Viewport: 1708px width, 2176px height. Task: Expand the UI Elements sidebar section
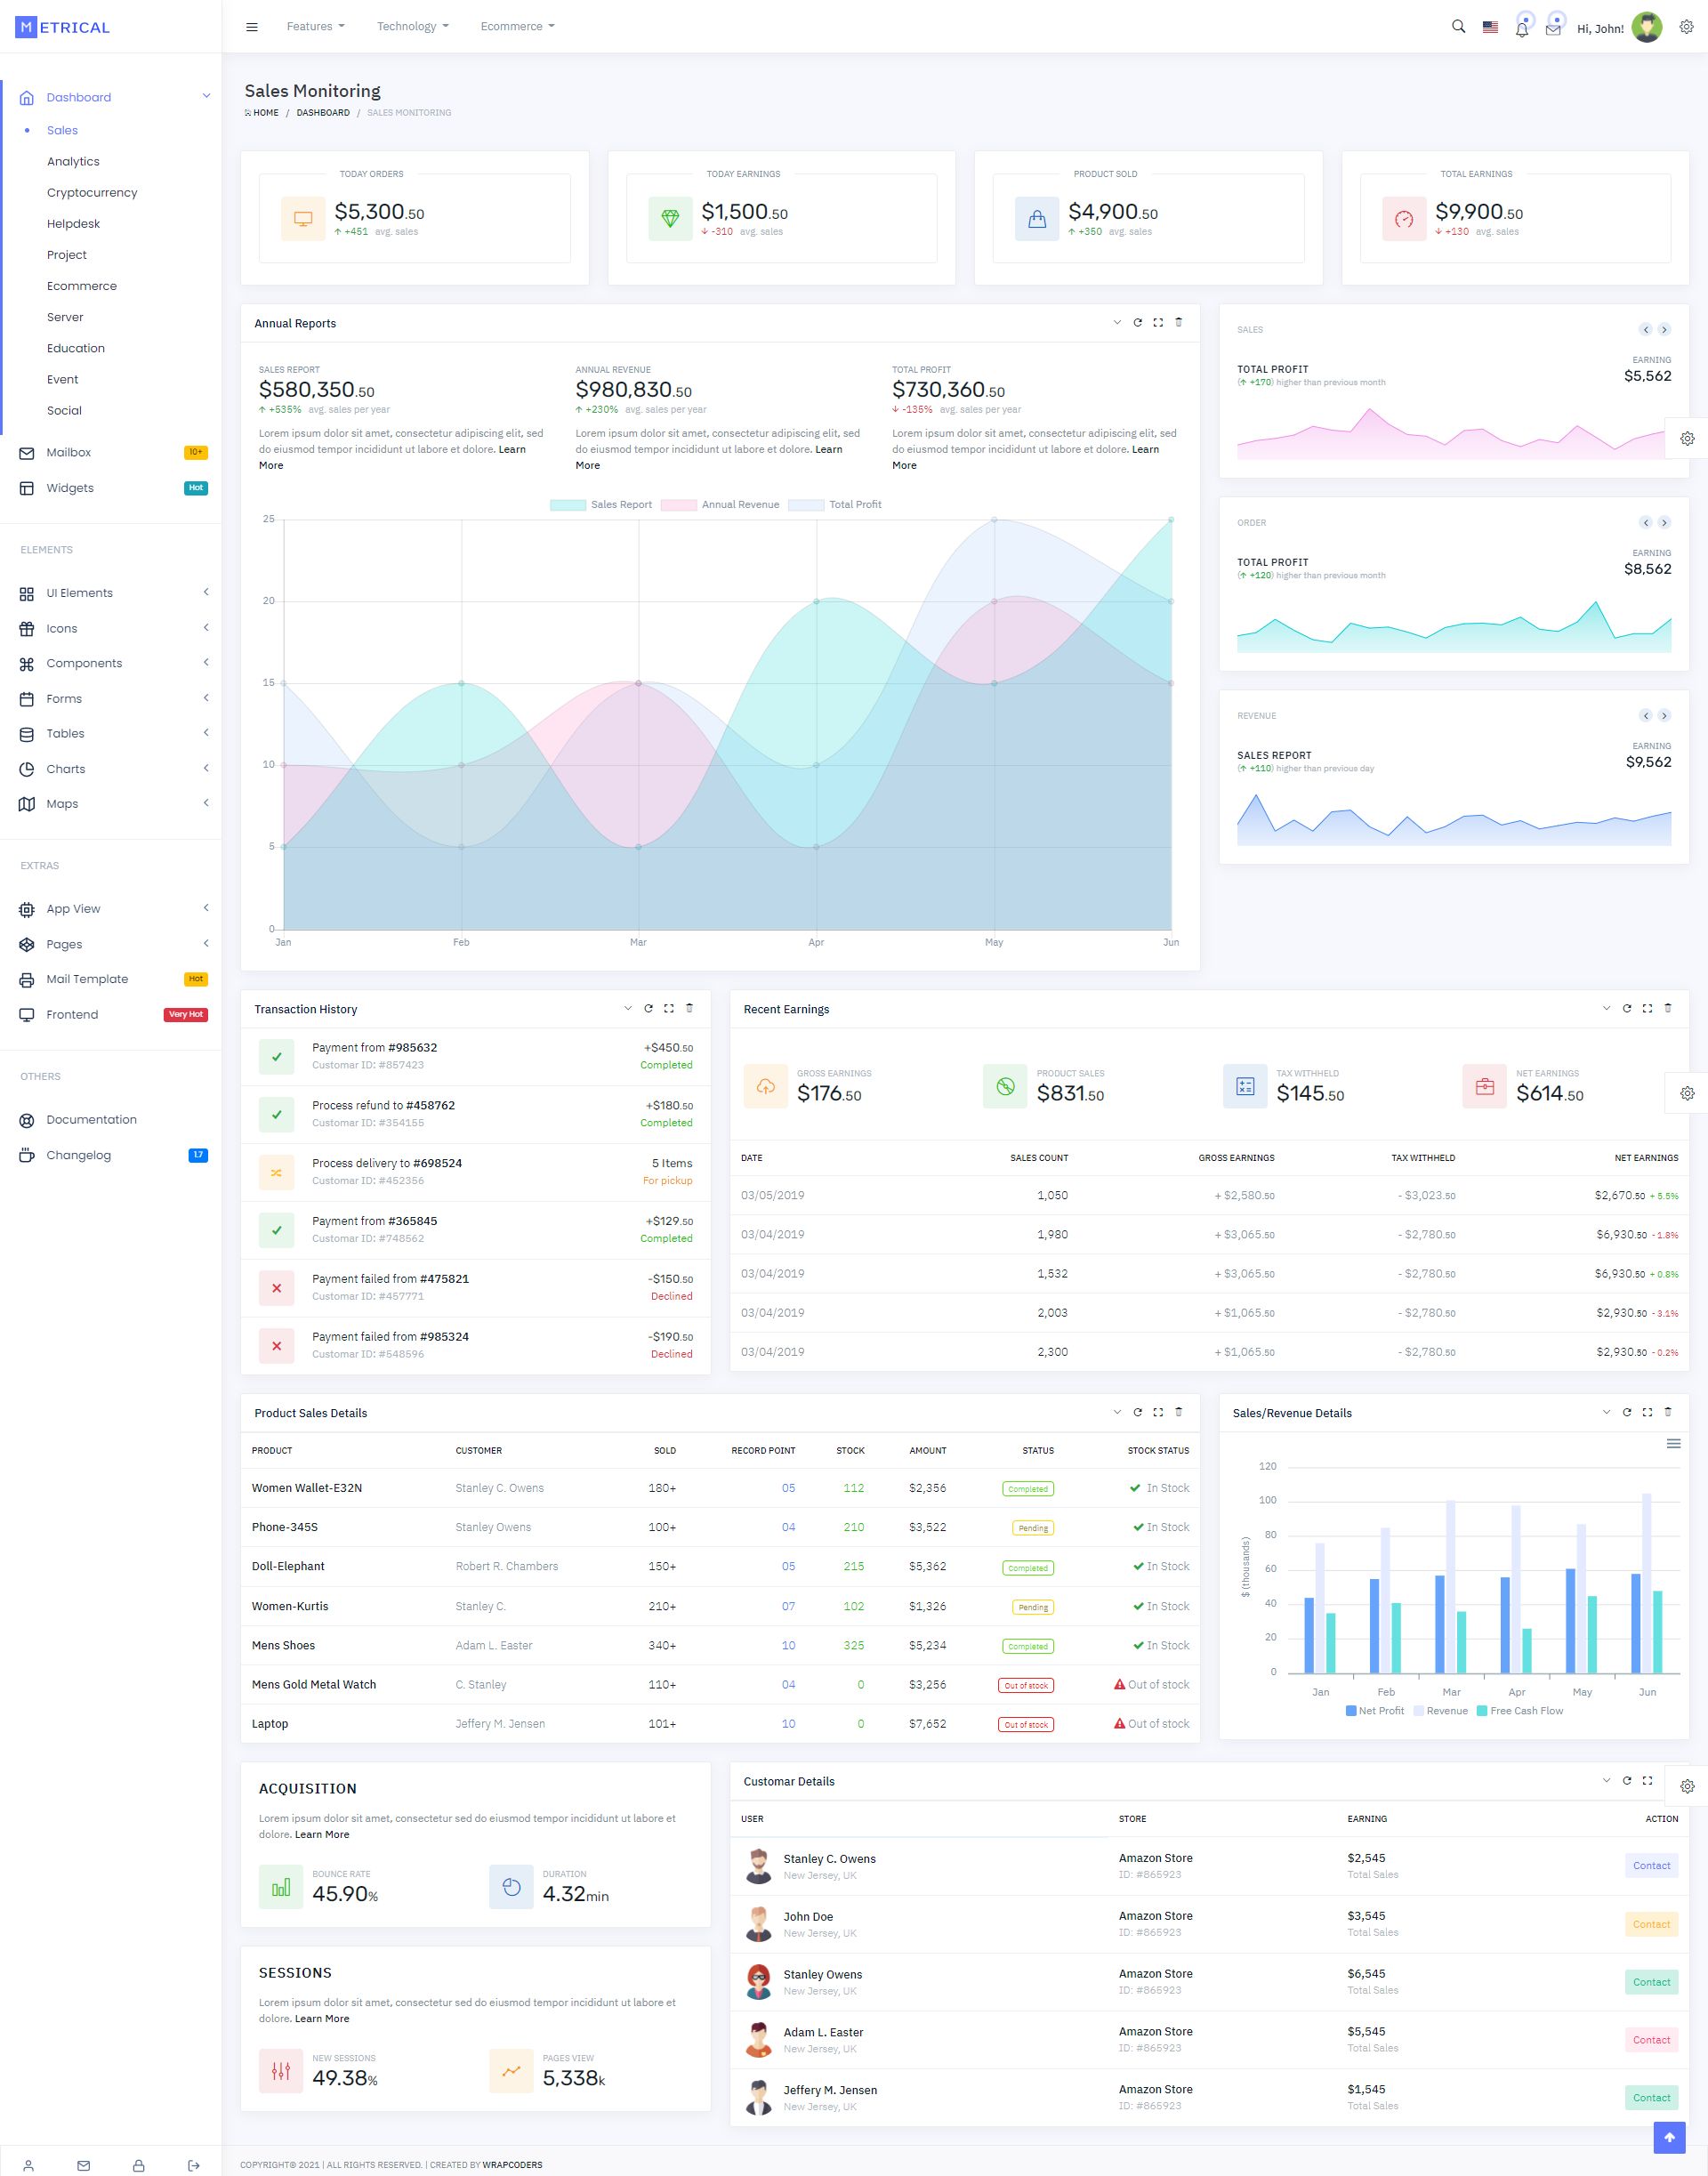coord(80,593)
